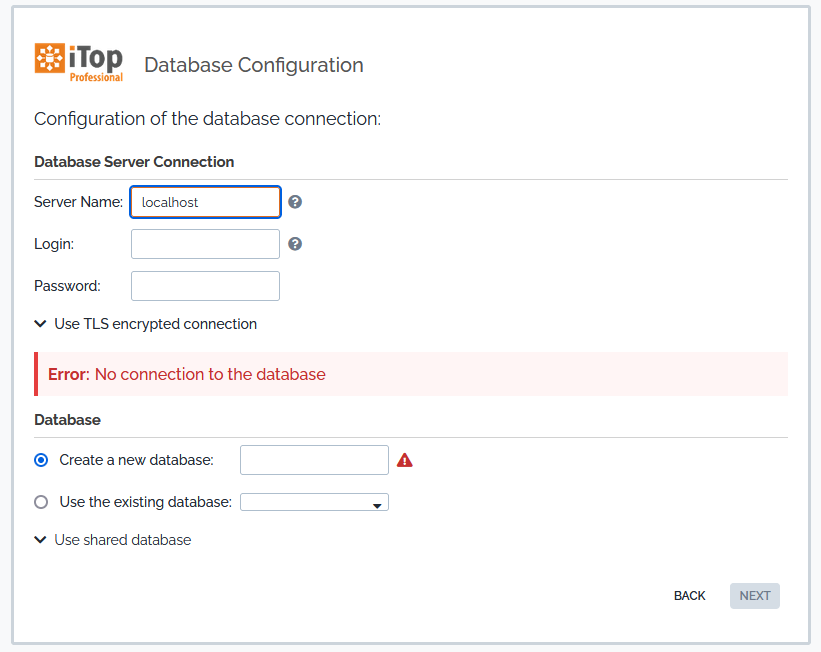The height and width of the screenshot is (652, 821).
Task: Select the Create a new database option
Action: tap(41, 460)
